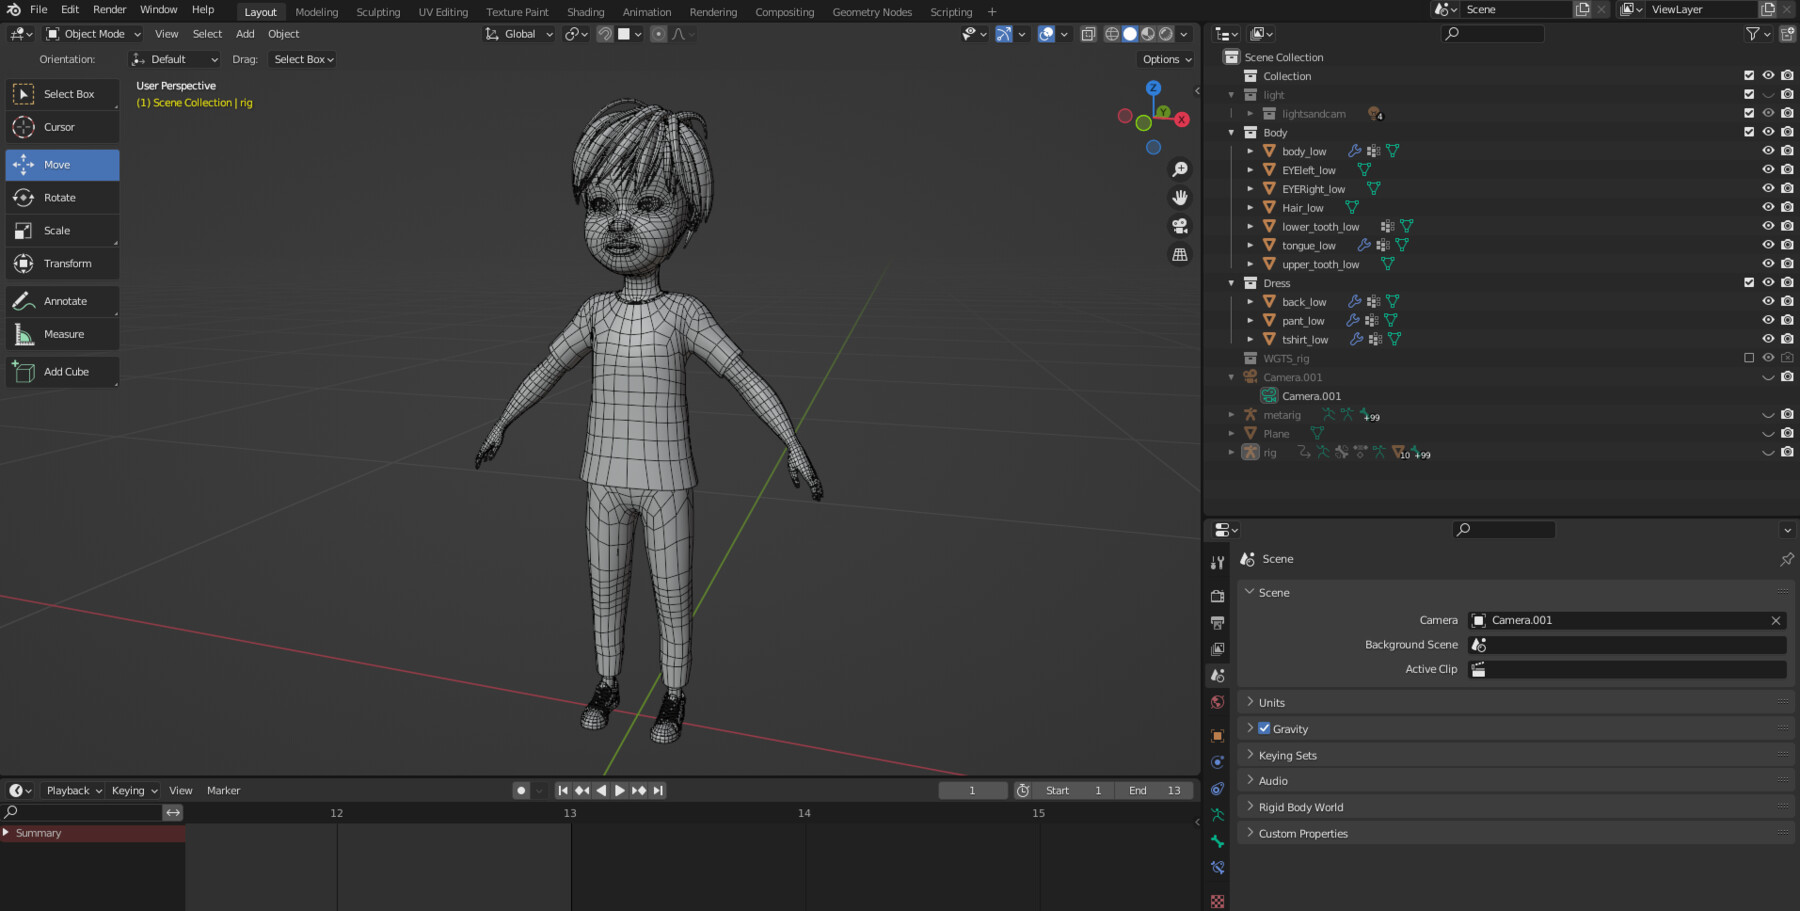This screenshot has height=911, width=1800.
Task: Select the Rotate tool
Action: click(x=62, y=197)
